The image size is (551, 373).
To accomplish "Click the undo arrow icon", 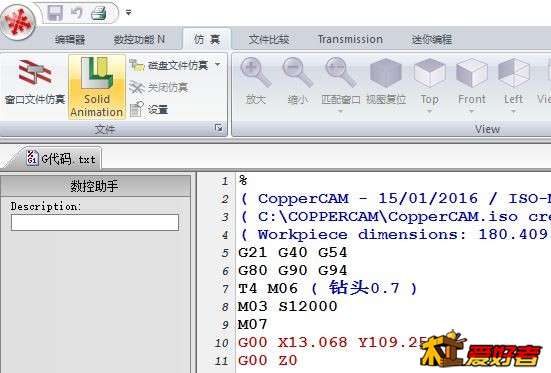I will point(77,13).
